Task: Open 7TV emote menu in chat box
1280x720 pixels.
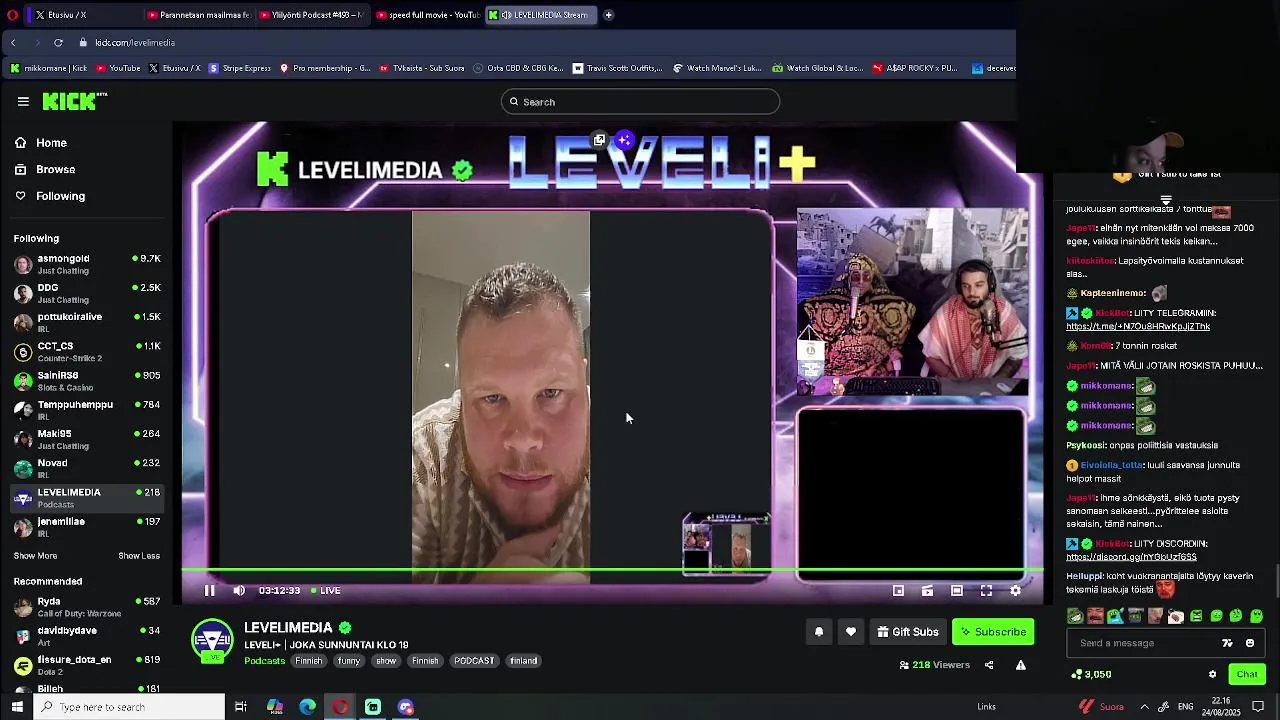Action: (1227, 643)
